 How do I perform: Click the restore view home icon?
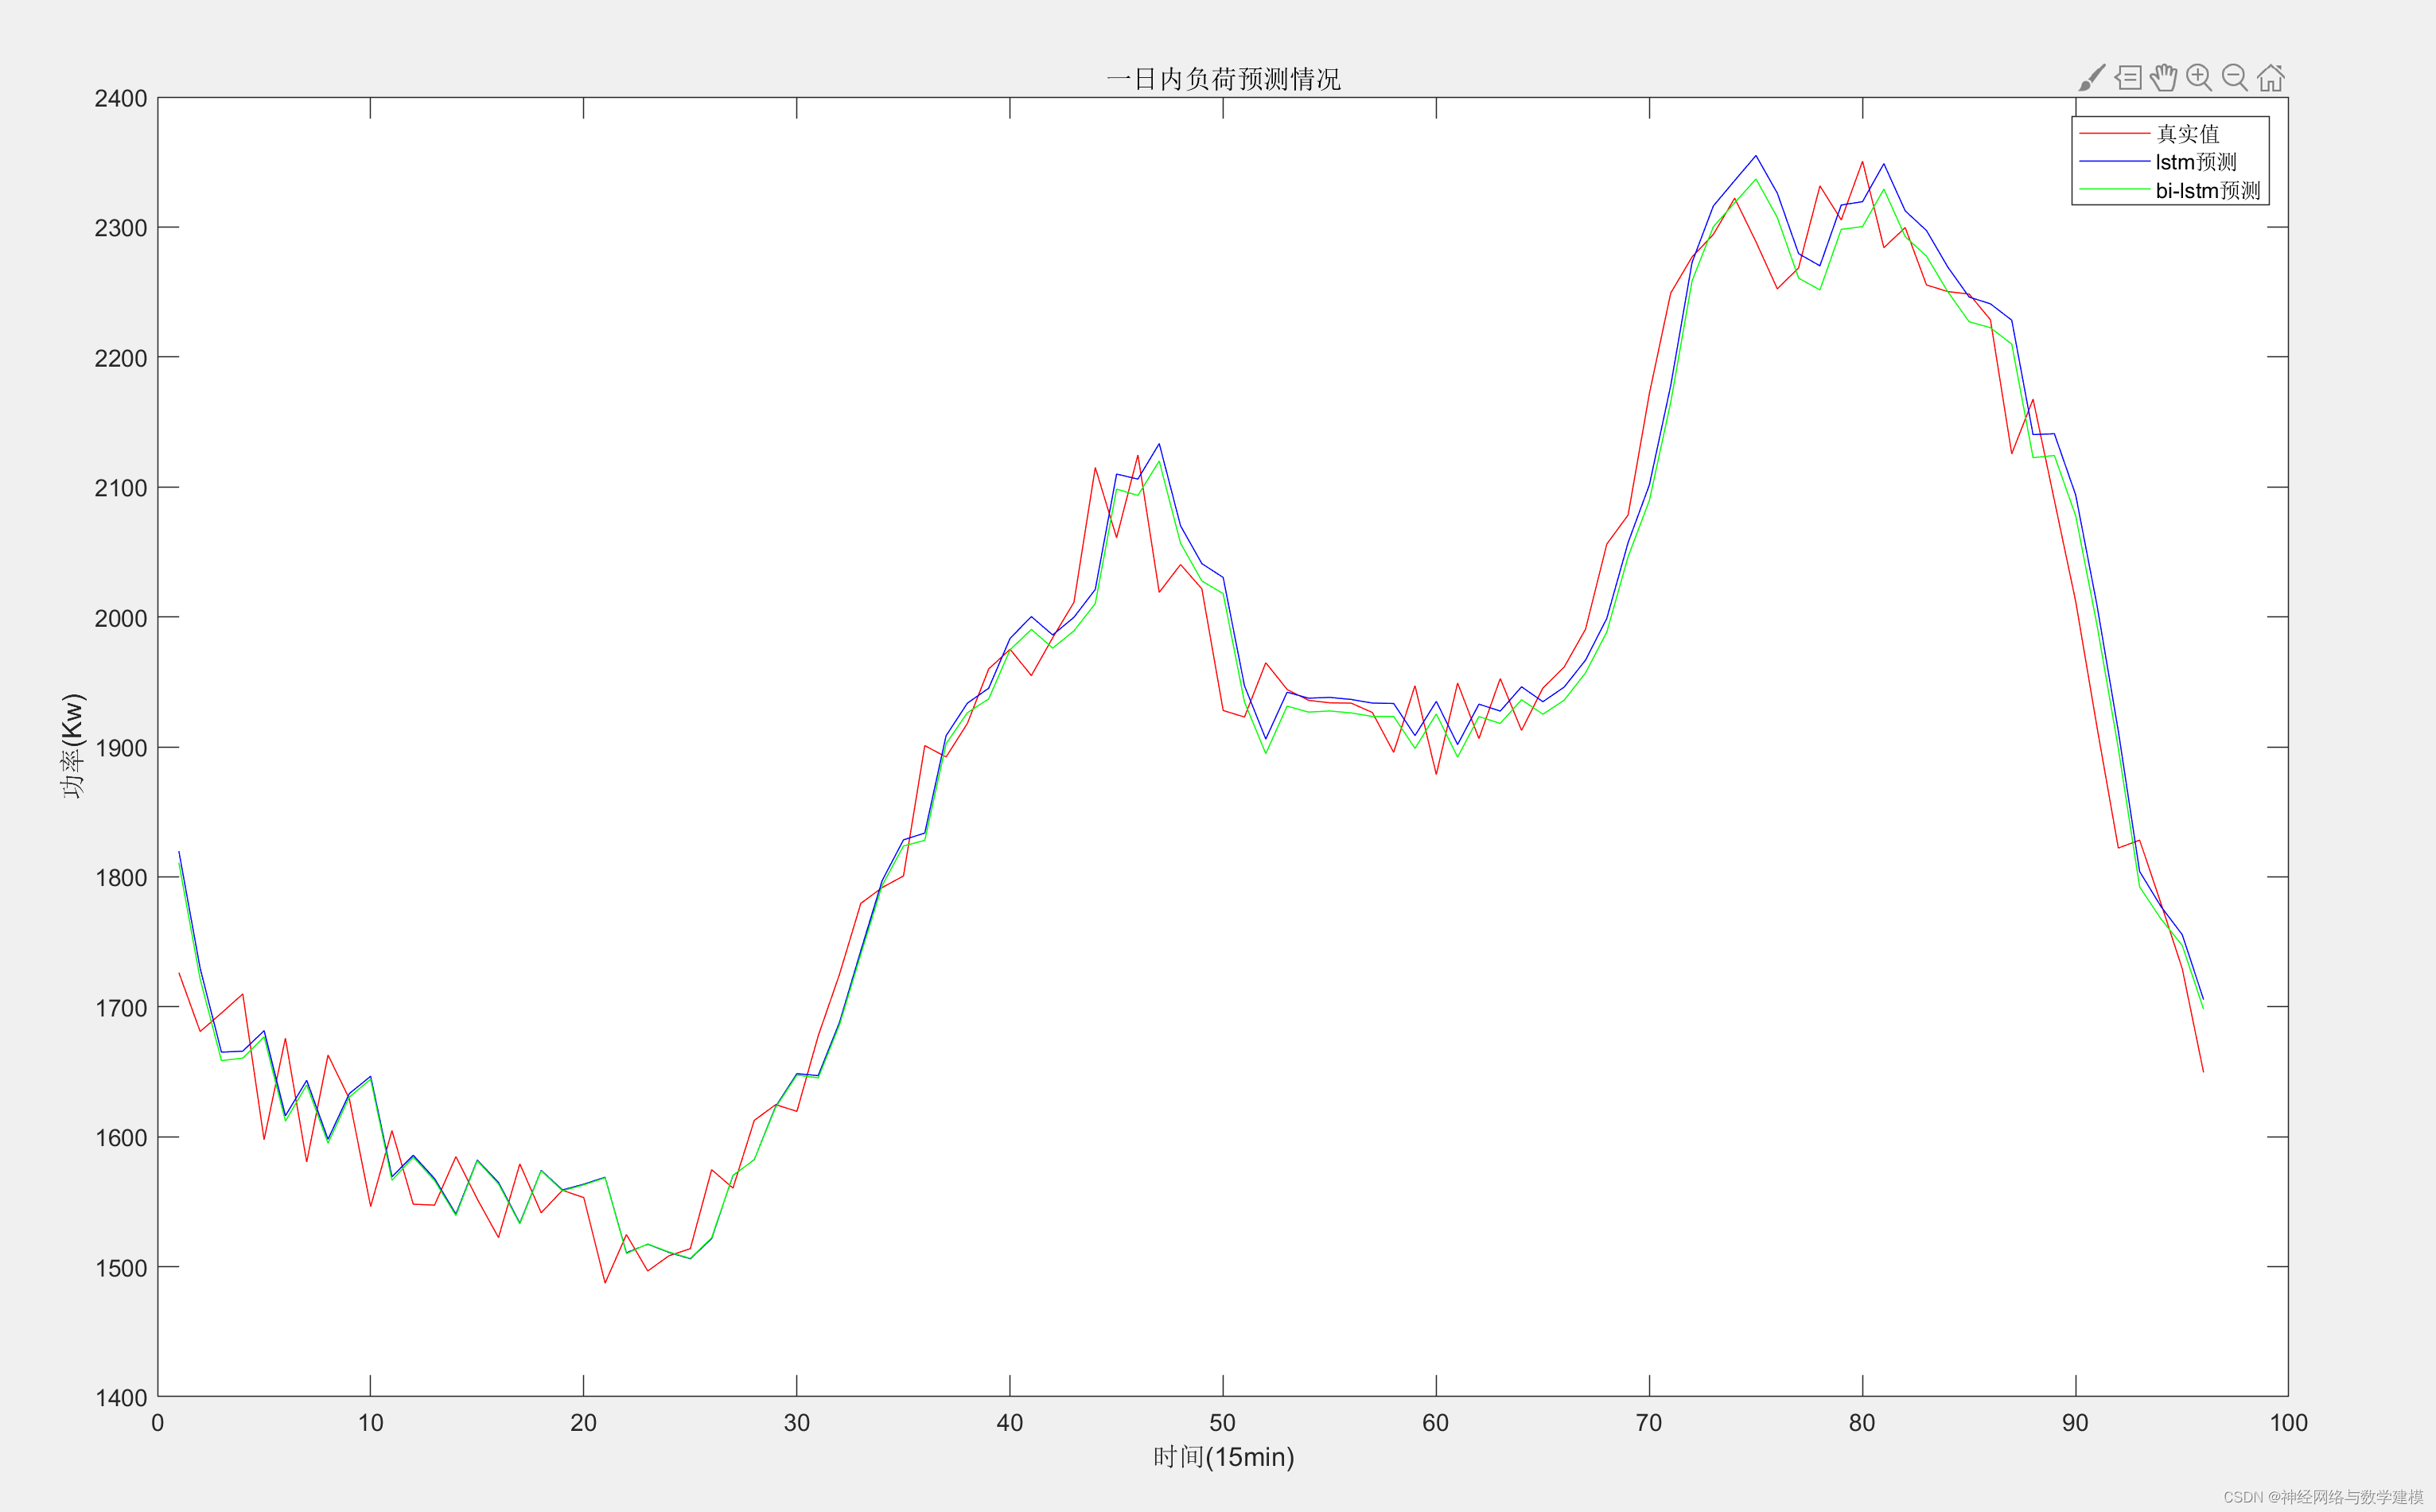(x=2271, y=78)
